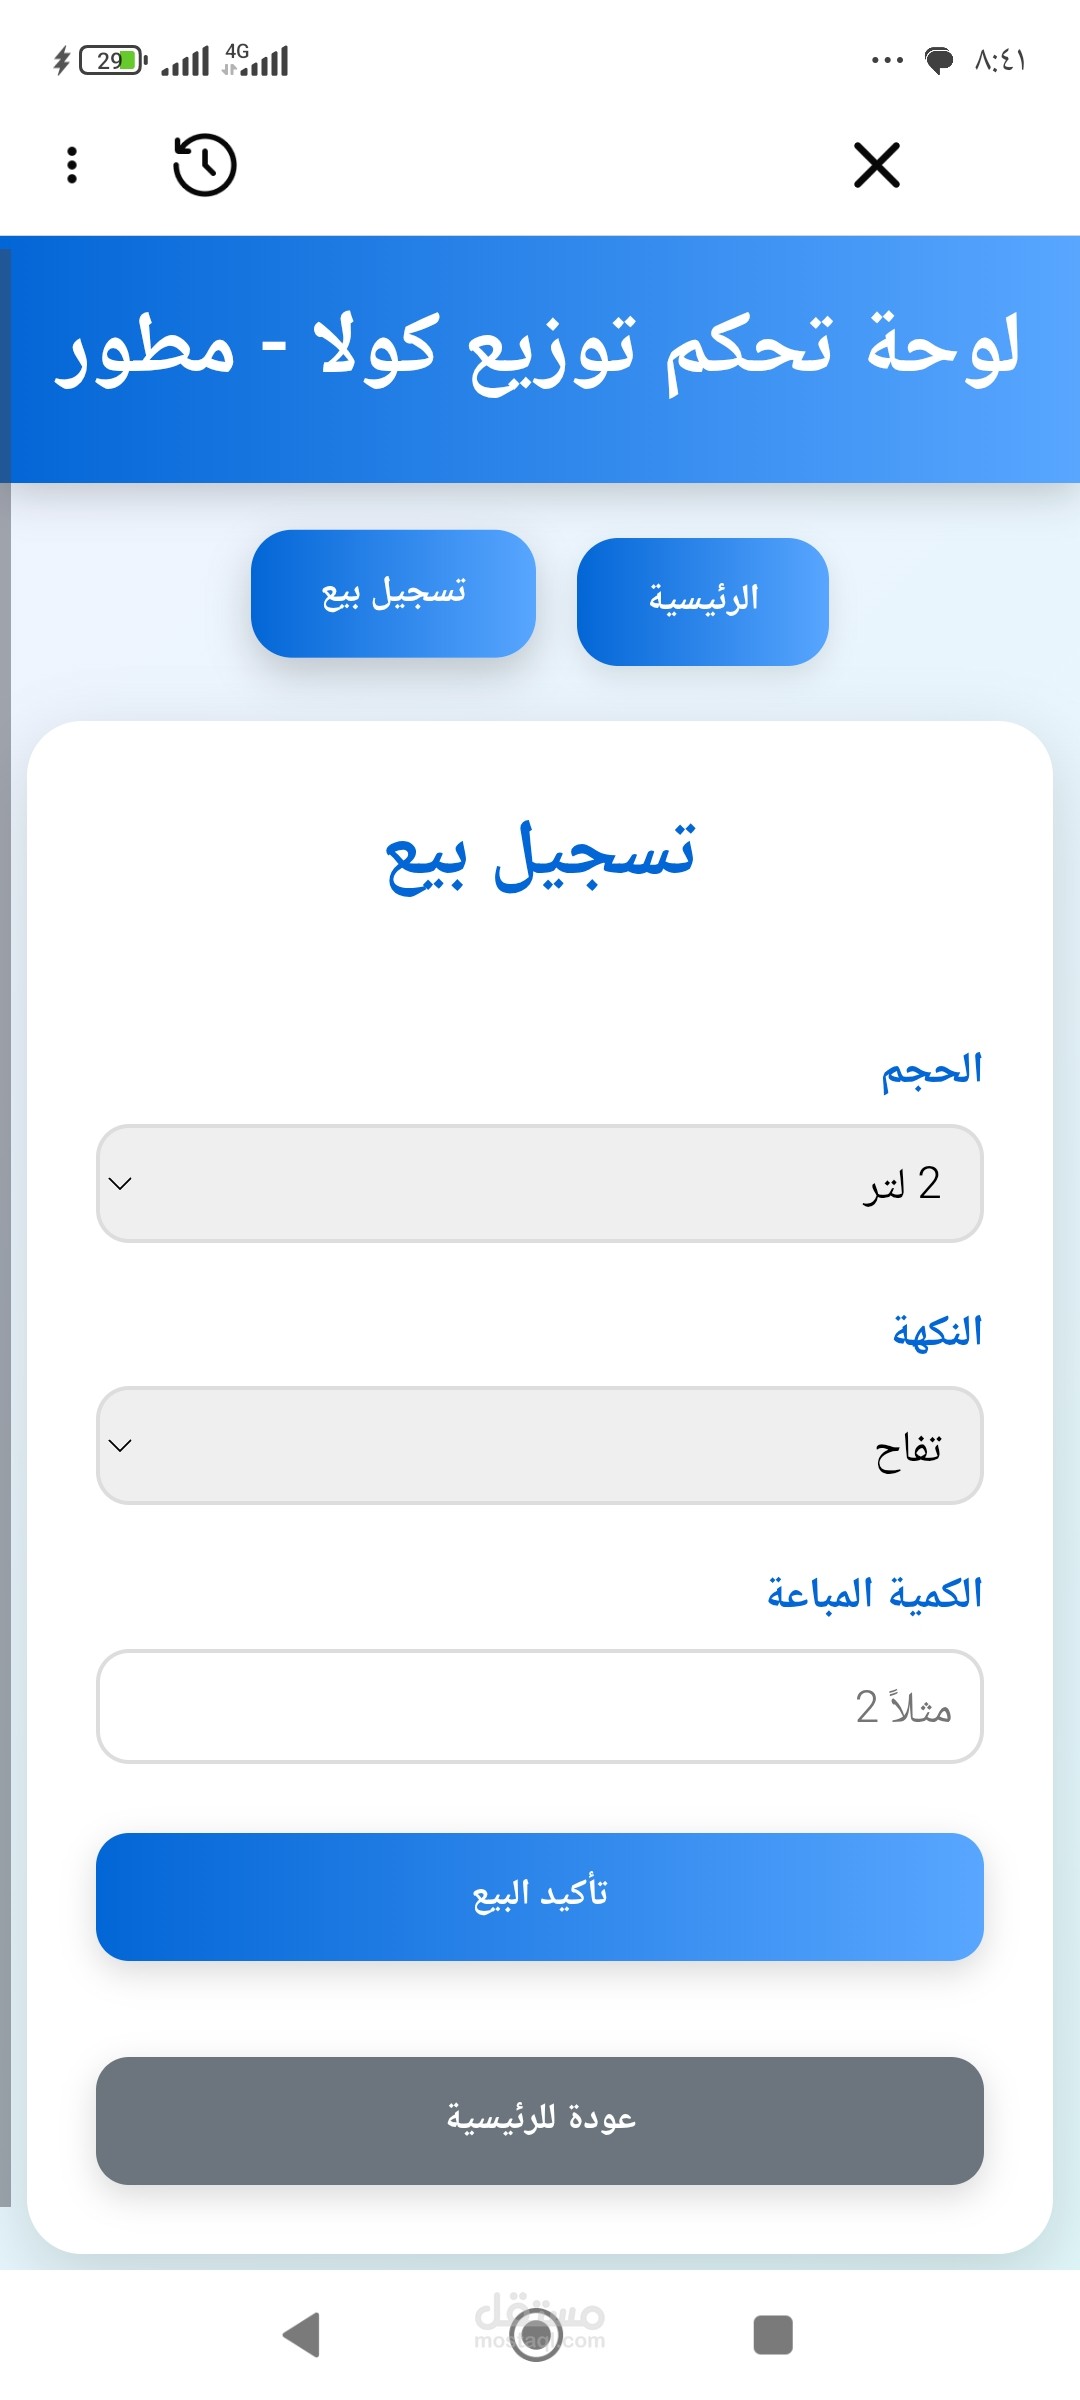Viewport: 1080px width, 2400px height.
Task: Close the page with the X icon
Action: point(877,165)
